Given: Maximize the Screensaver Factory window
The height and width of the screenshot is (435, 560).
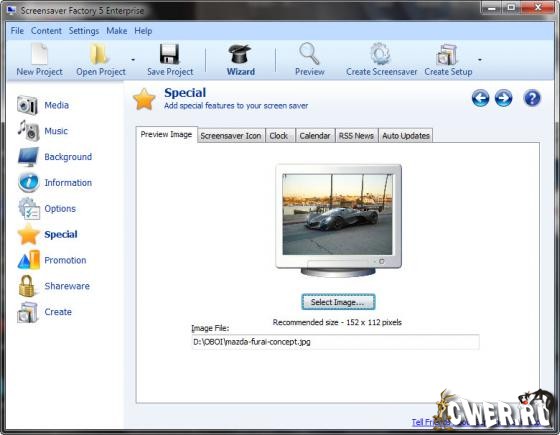Looking at the screenshot, I should pos(511,8).
